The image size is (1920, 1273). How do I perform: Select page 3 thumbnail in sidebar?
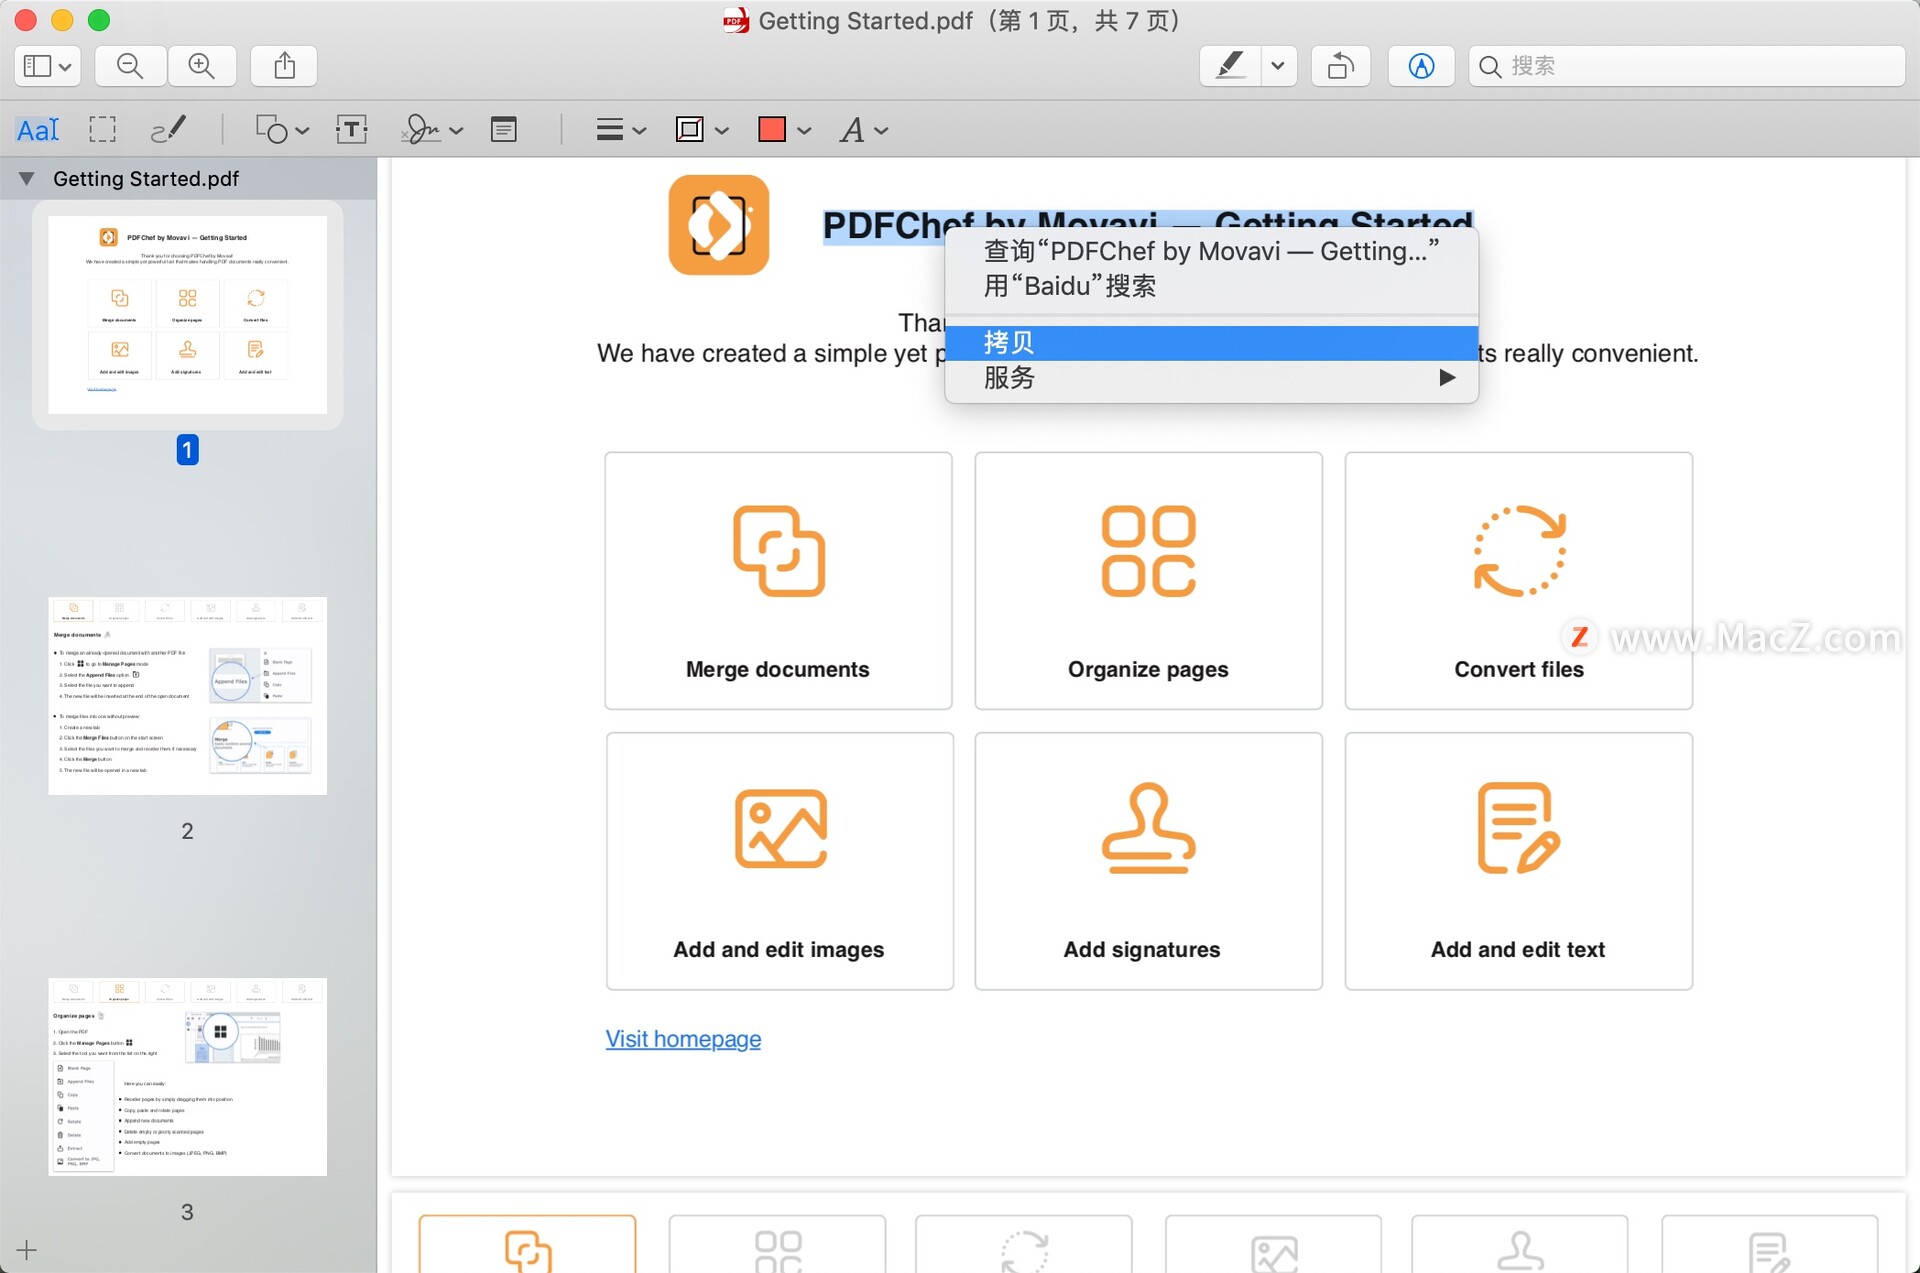pos(188,1076)
